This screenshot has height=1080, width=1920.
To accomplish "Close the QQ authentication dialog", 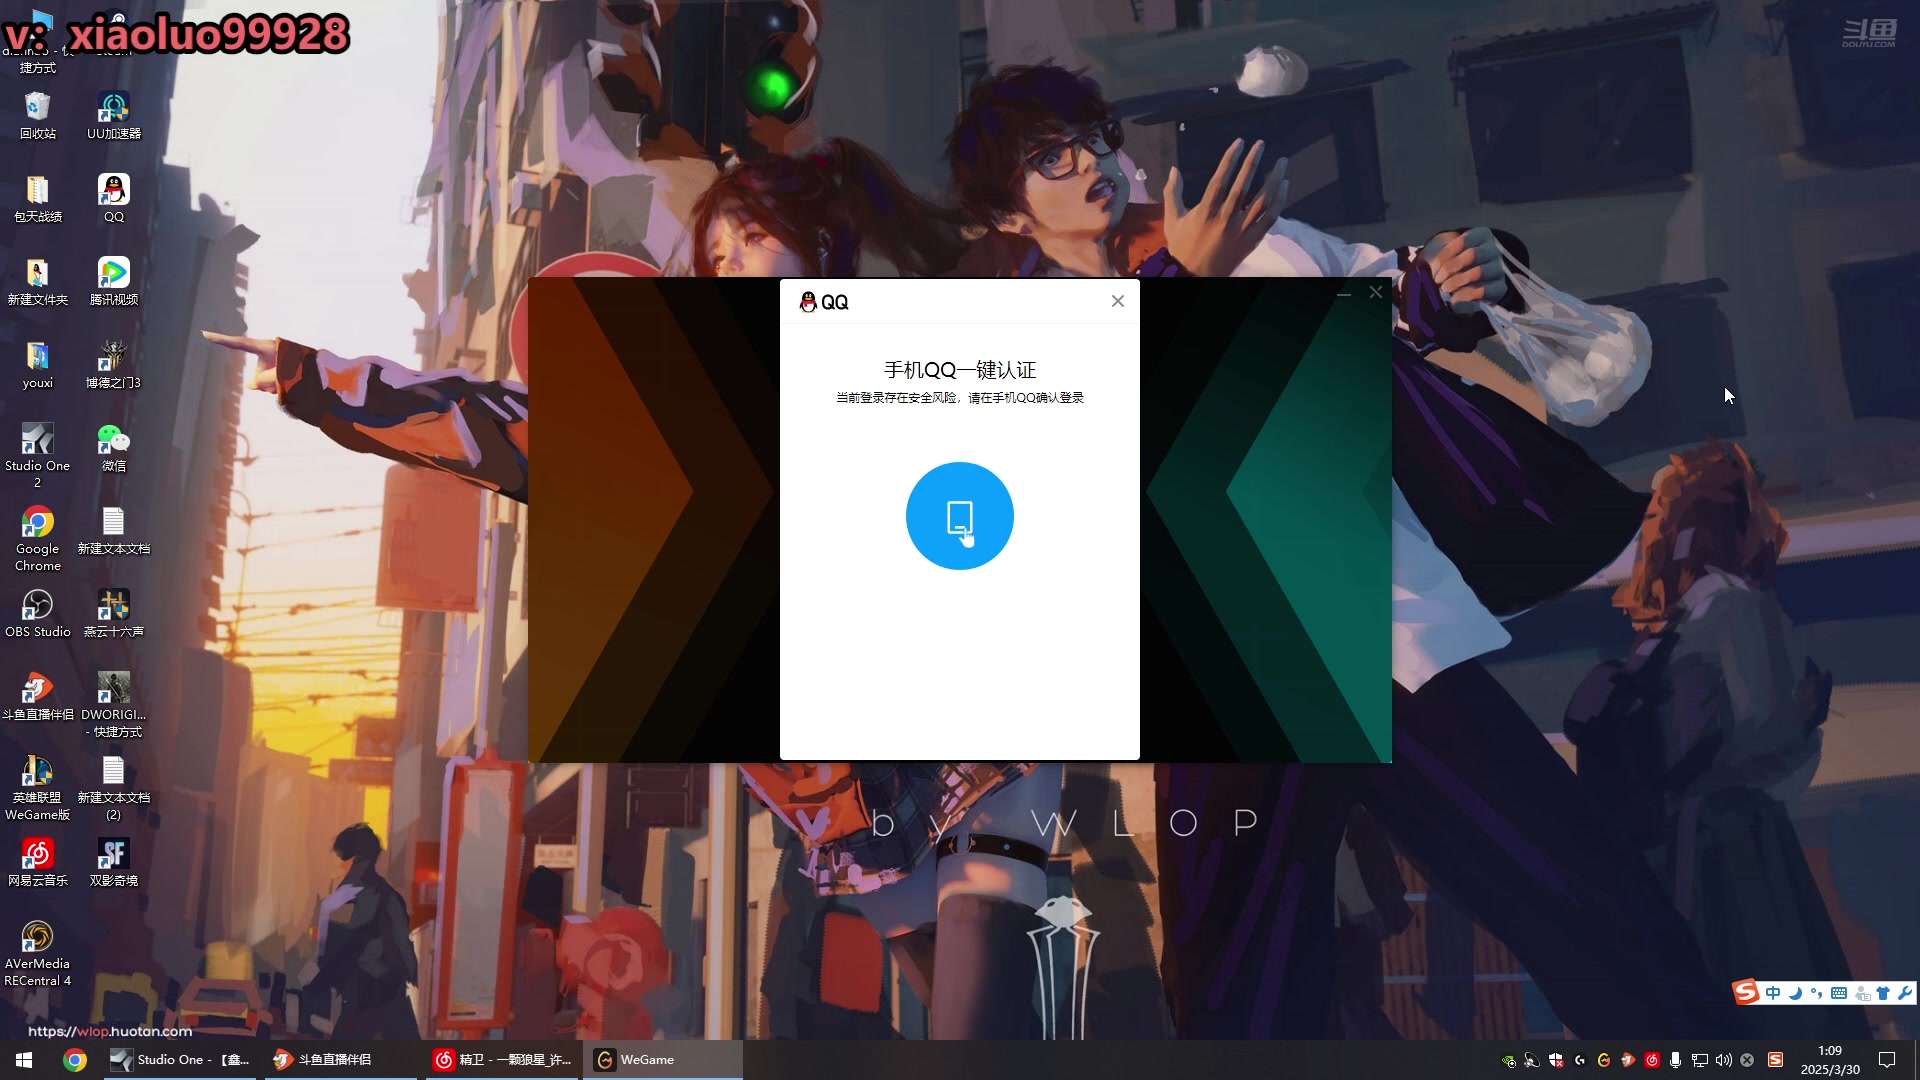I will [1117, 301].
